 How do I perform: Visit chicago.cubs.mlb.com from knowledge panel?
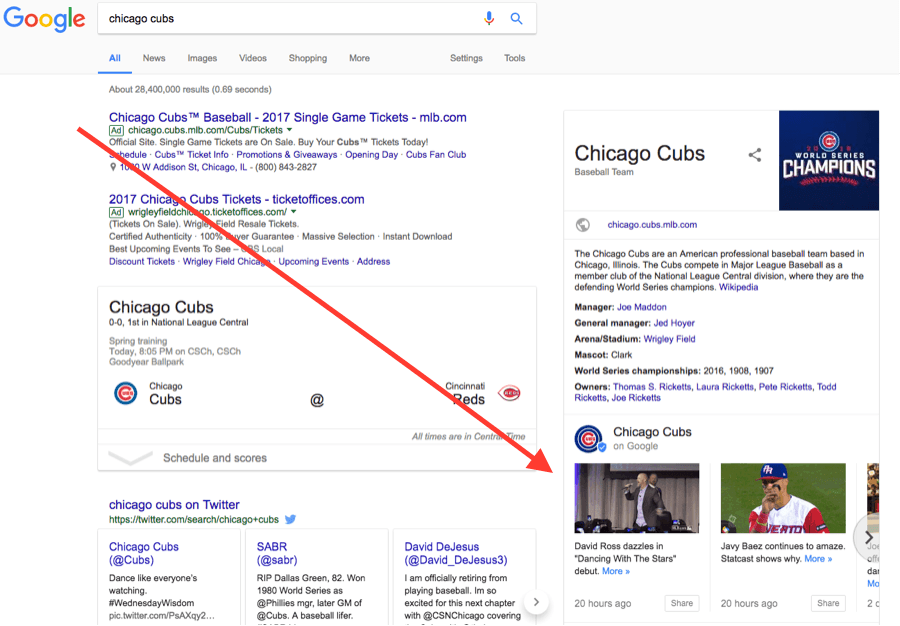(652, 225)
